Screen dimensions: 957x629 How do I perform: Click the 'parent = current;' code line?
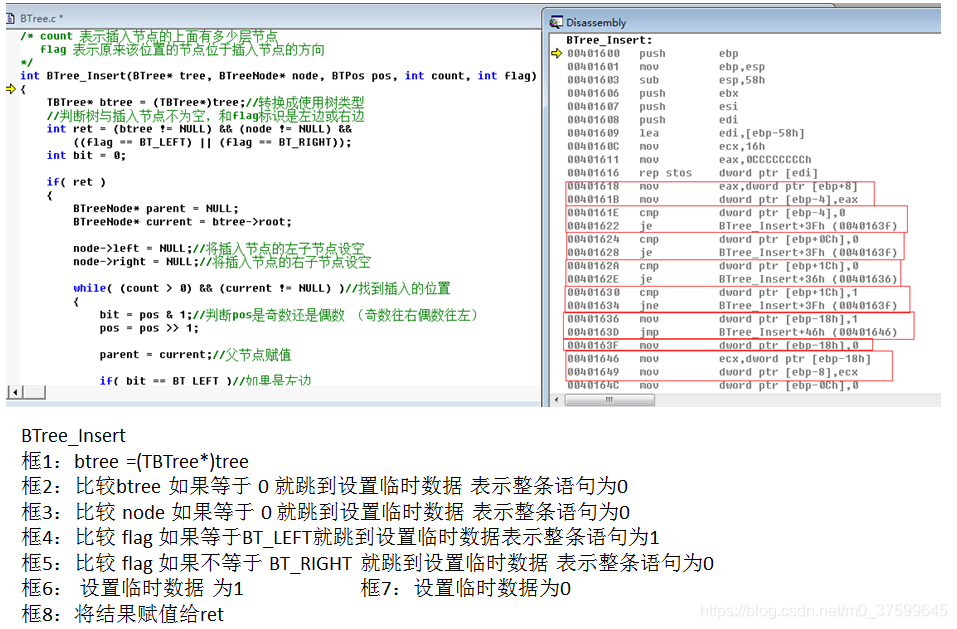click(195, 354)
